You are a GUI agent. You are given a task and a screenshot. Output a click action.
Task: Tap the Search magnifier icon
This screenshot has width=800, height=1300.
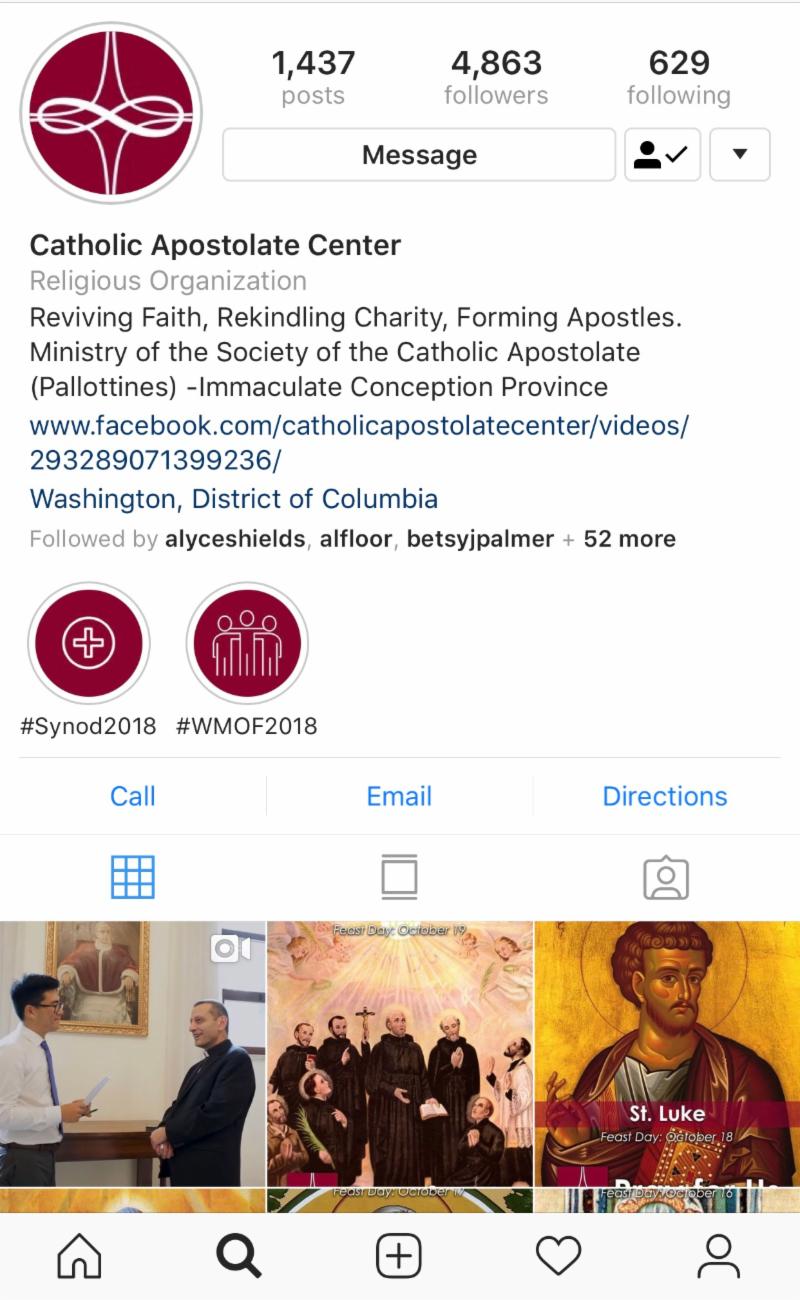tap(239, 1256)
